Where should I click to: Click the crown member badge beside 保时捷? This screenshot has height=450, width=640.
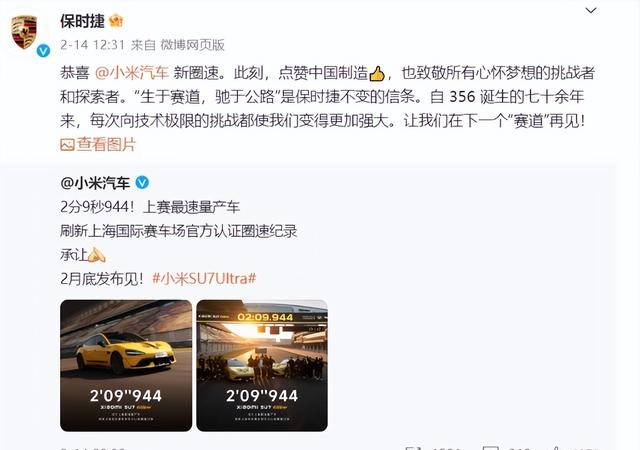(x=116, y=21)
